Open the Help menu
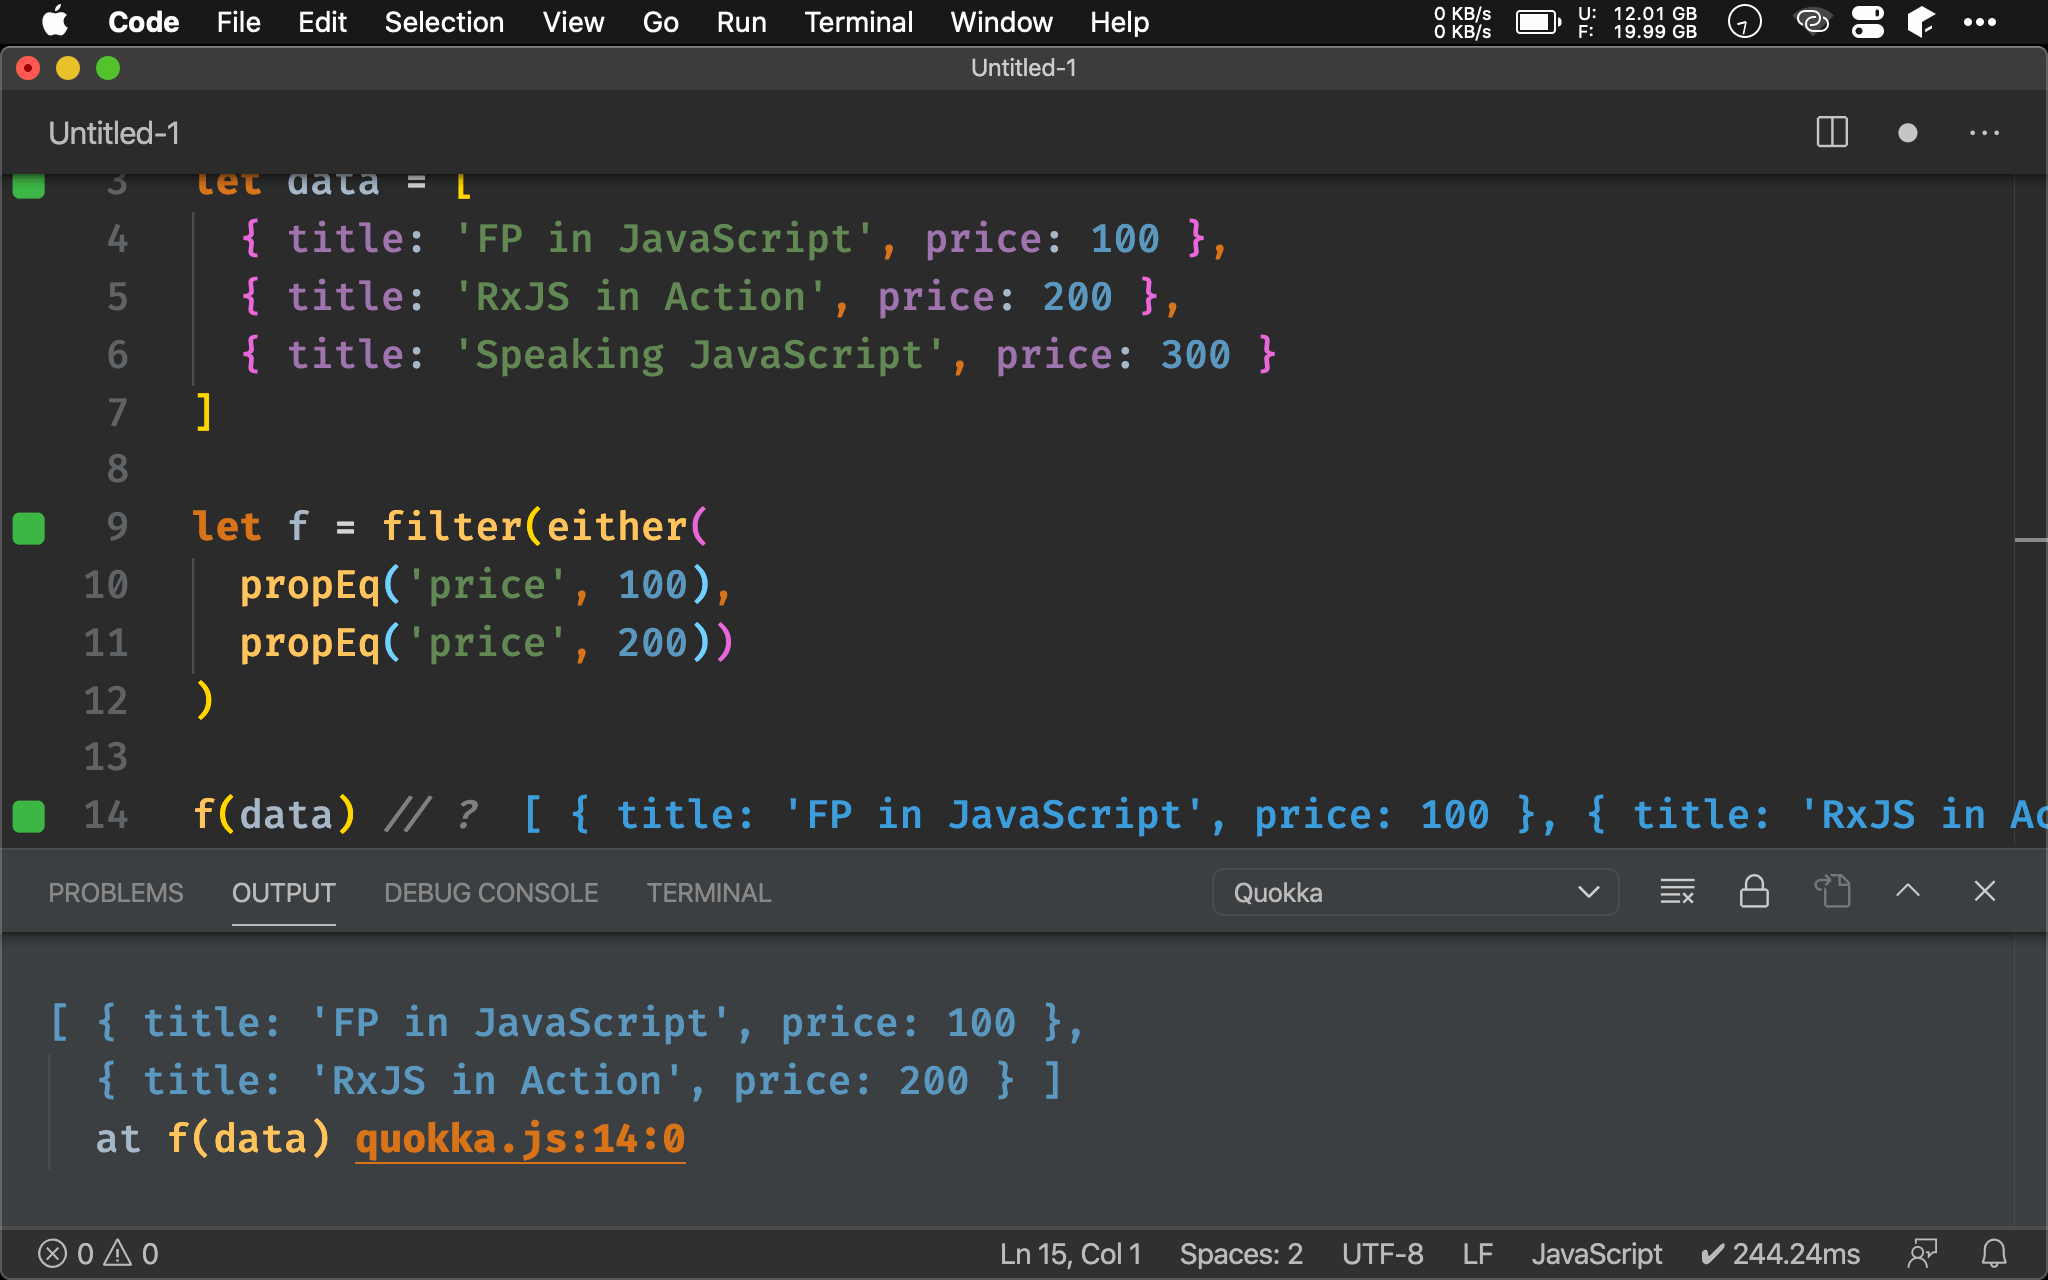2048x1280 pixels. [1119, 22]
